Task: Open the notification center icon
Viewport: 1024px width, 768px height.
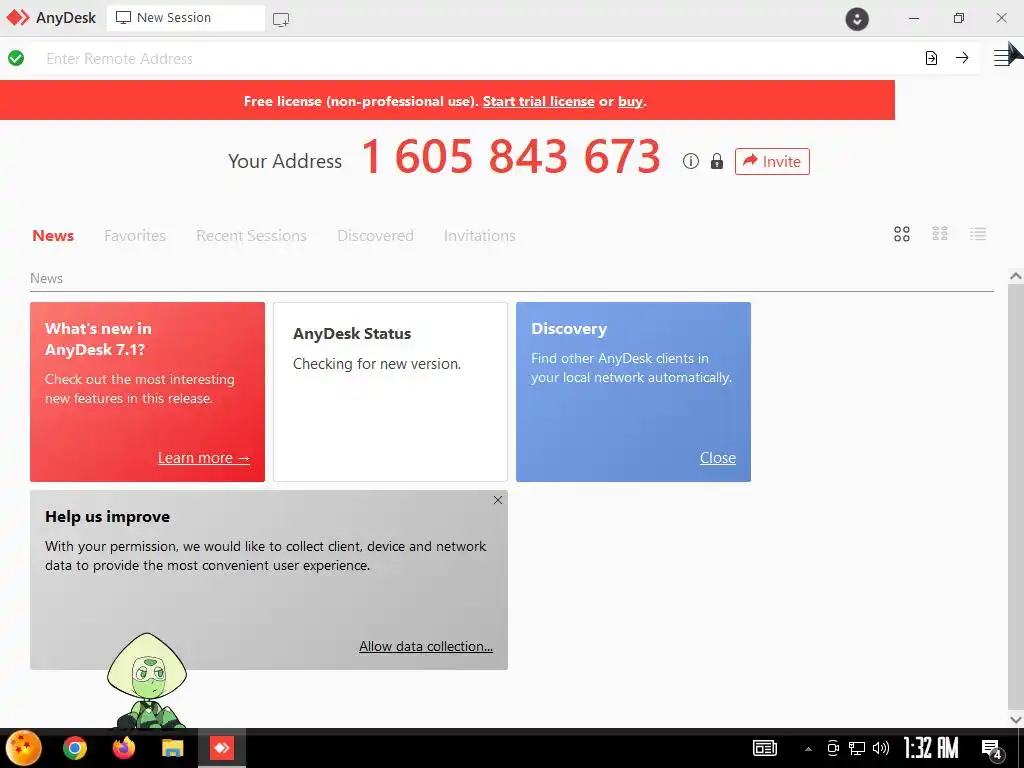Action: pos(993,750)
